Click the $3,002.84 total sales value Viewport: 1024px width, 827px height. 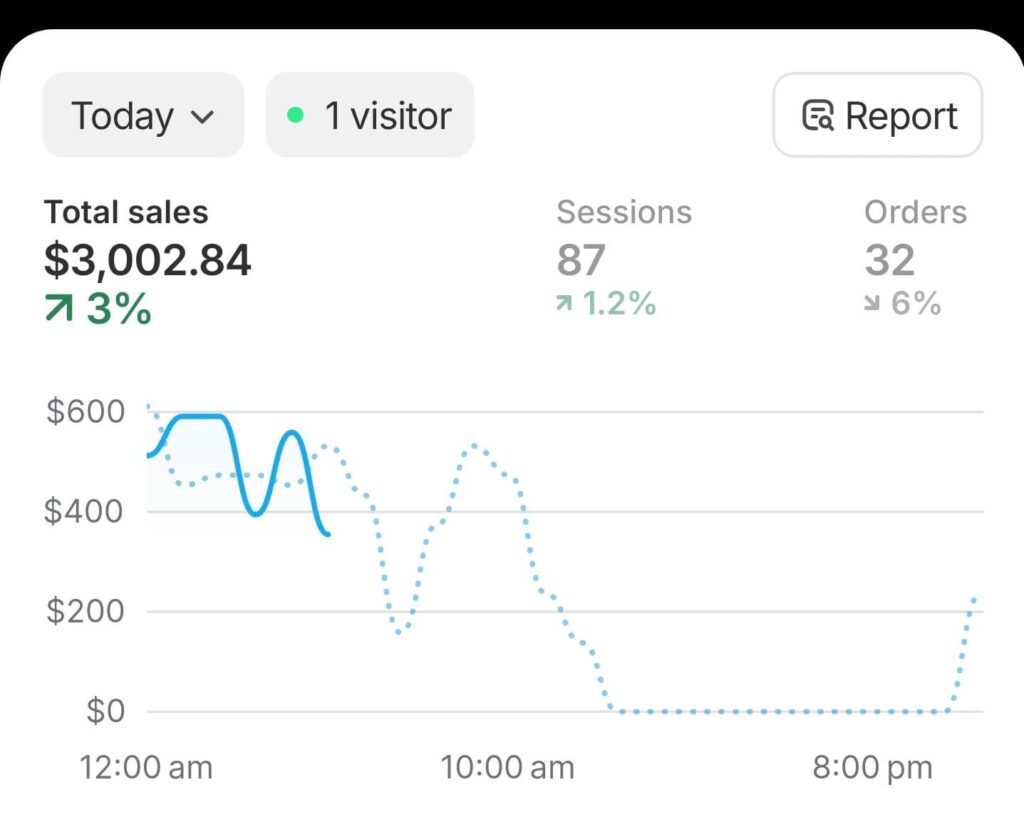[x=148, y=260]
